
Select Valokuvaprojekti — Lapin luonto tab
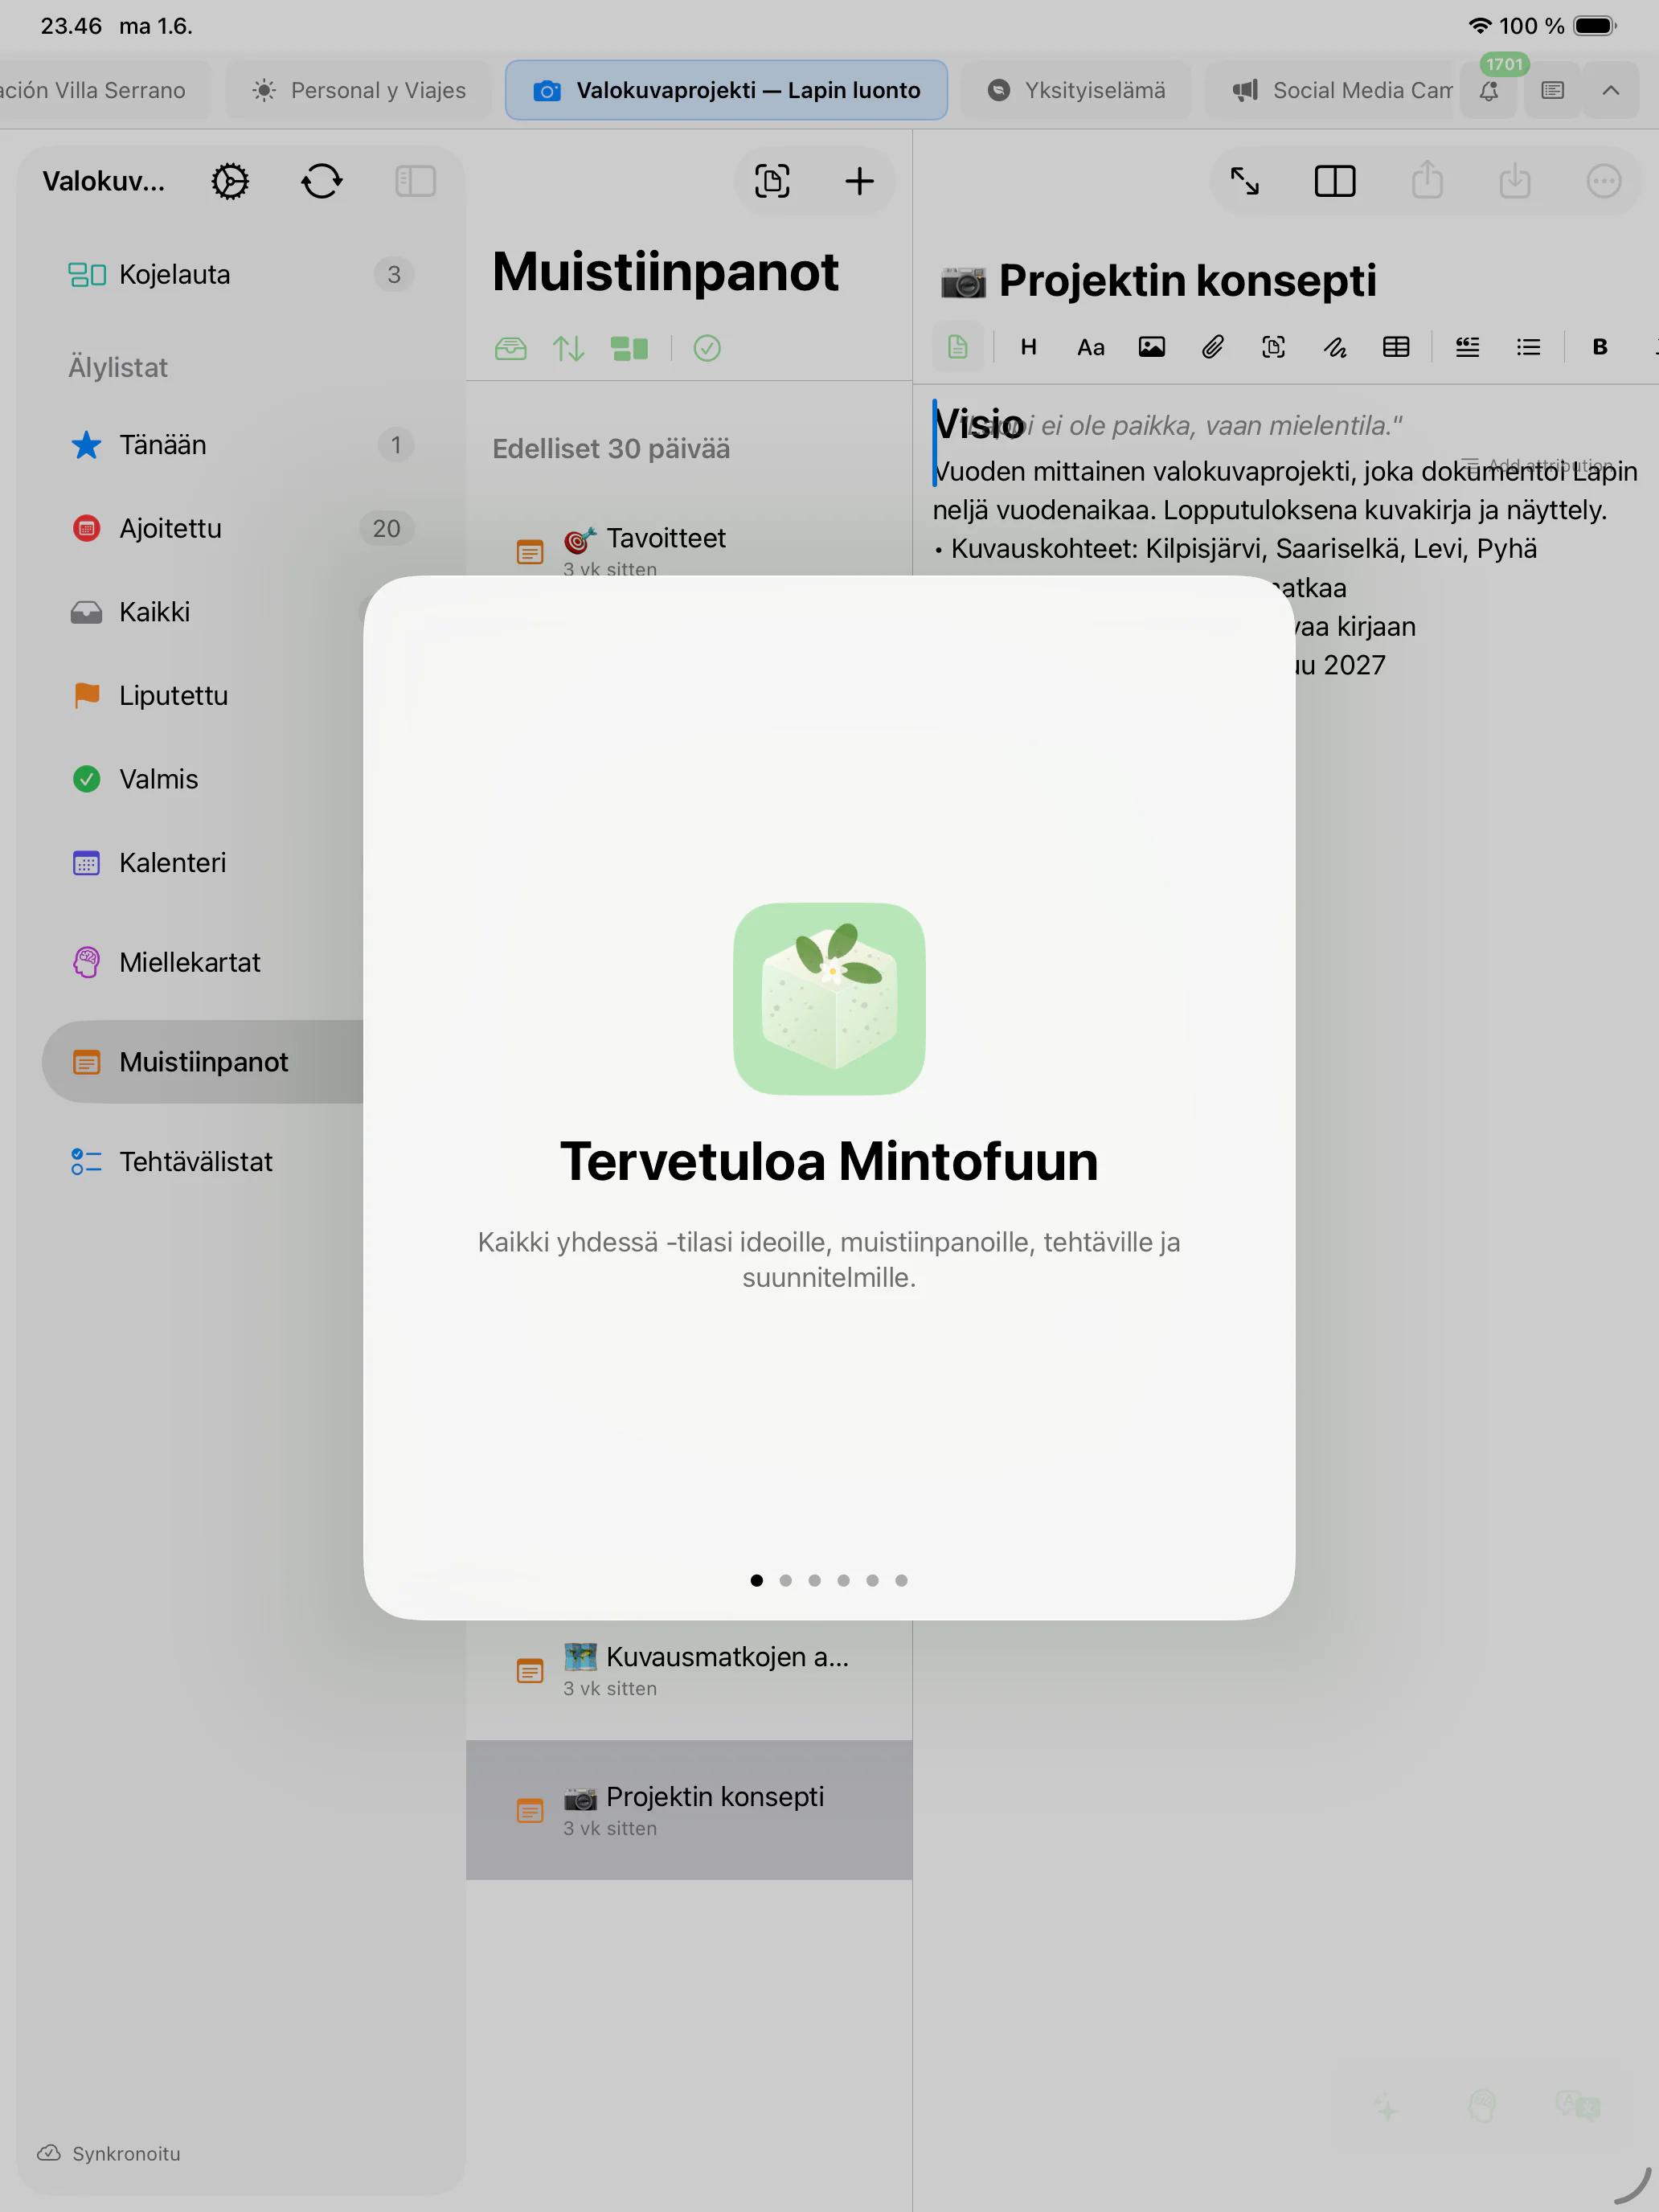[726, 90]
